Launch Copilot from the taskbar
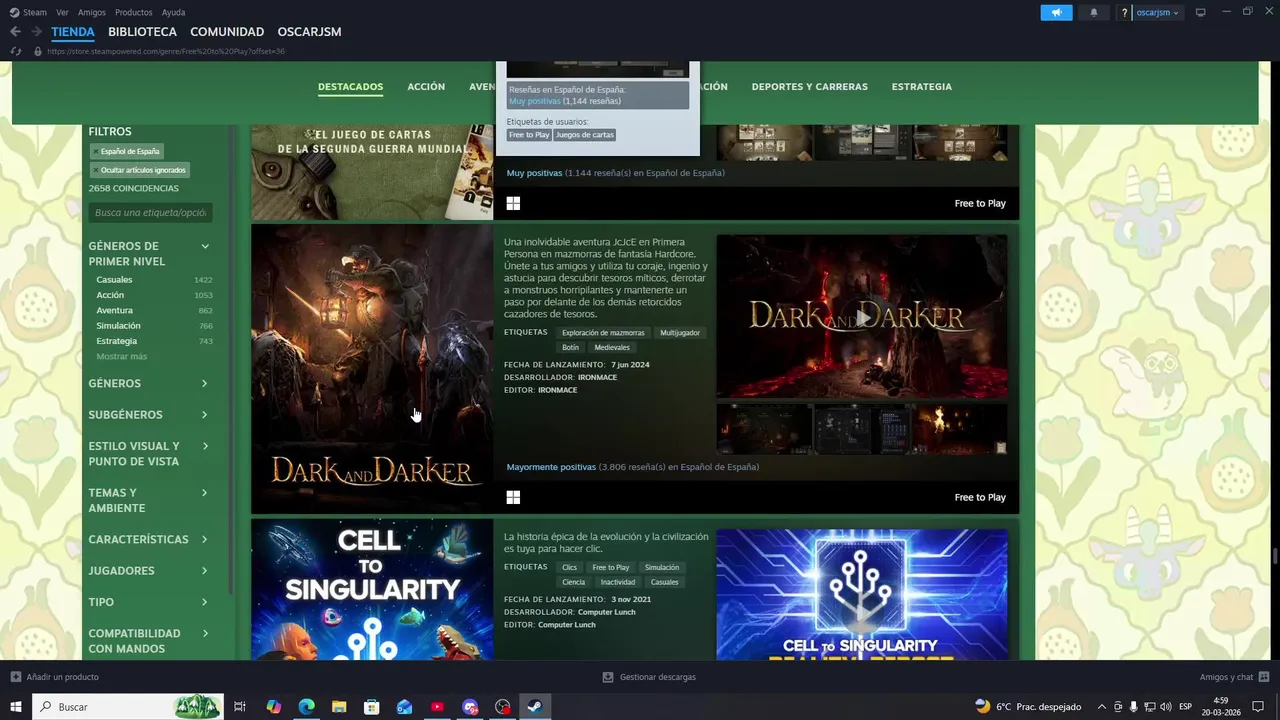The height and width of the screenshot is (720, 1280). pos(273,707)
